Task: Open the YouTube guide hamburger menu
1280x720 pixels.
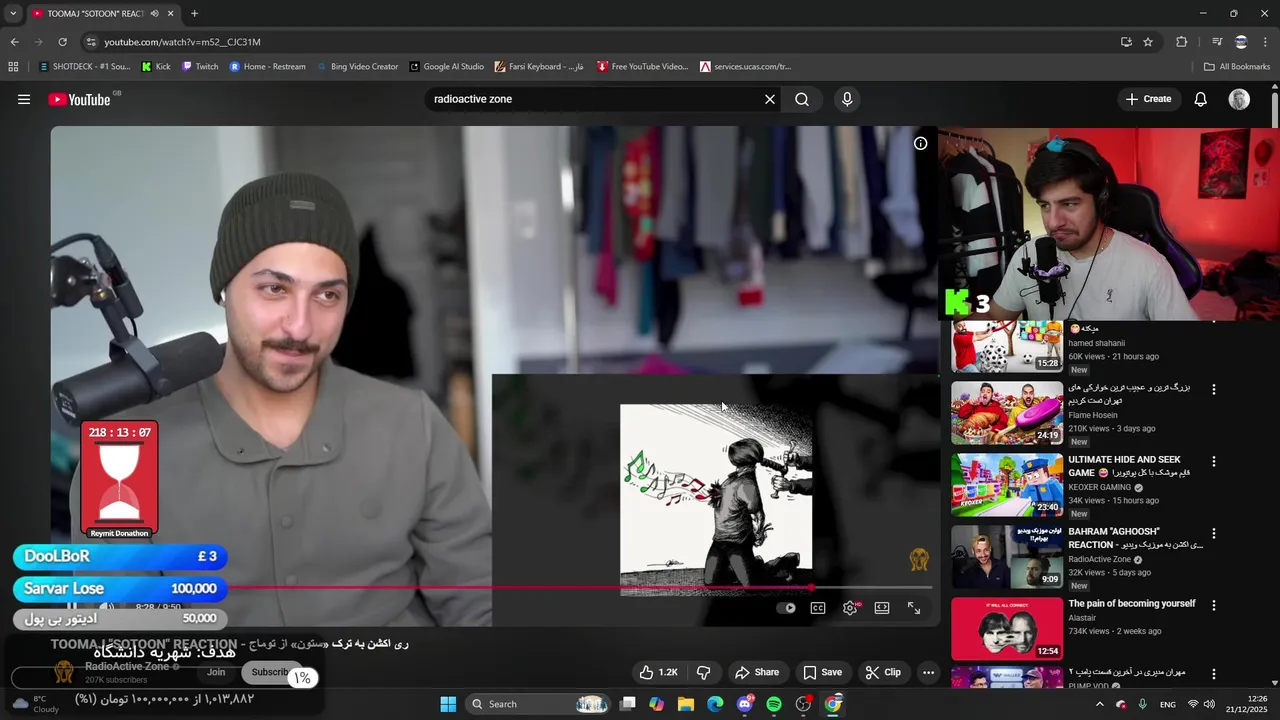Action: pos(24,99)
